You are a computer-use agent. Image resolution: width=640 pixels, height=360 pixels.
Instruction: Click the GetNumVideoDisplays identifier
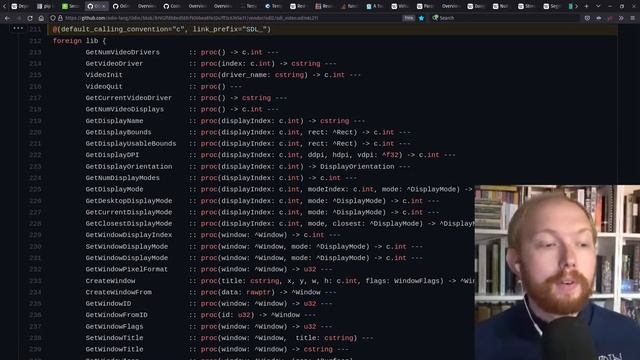pos(124,109)
